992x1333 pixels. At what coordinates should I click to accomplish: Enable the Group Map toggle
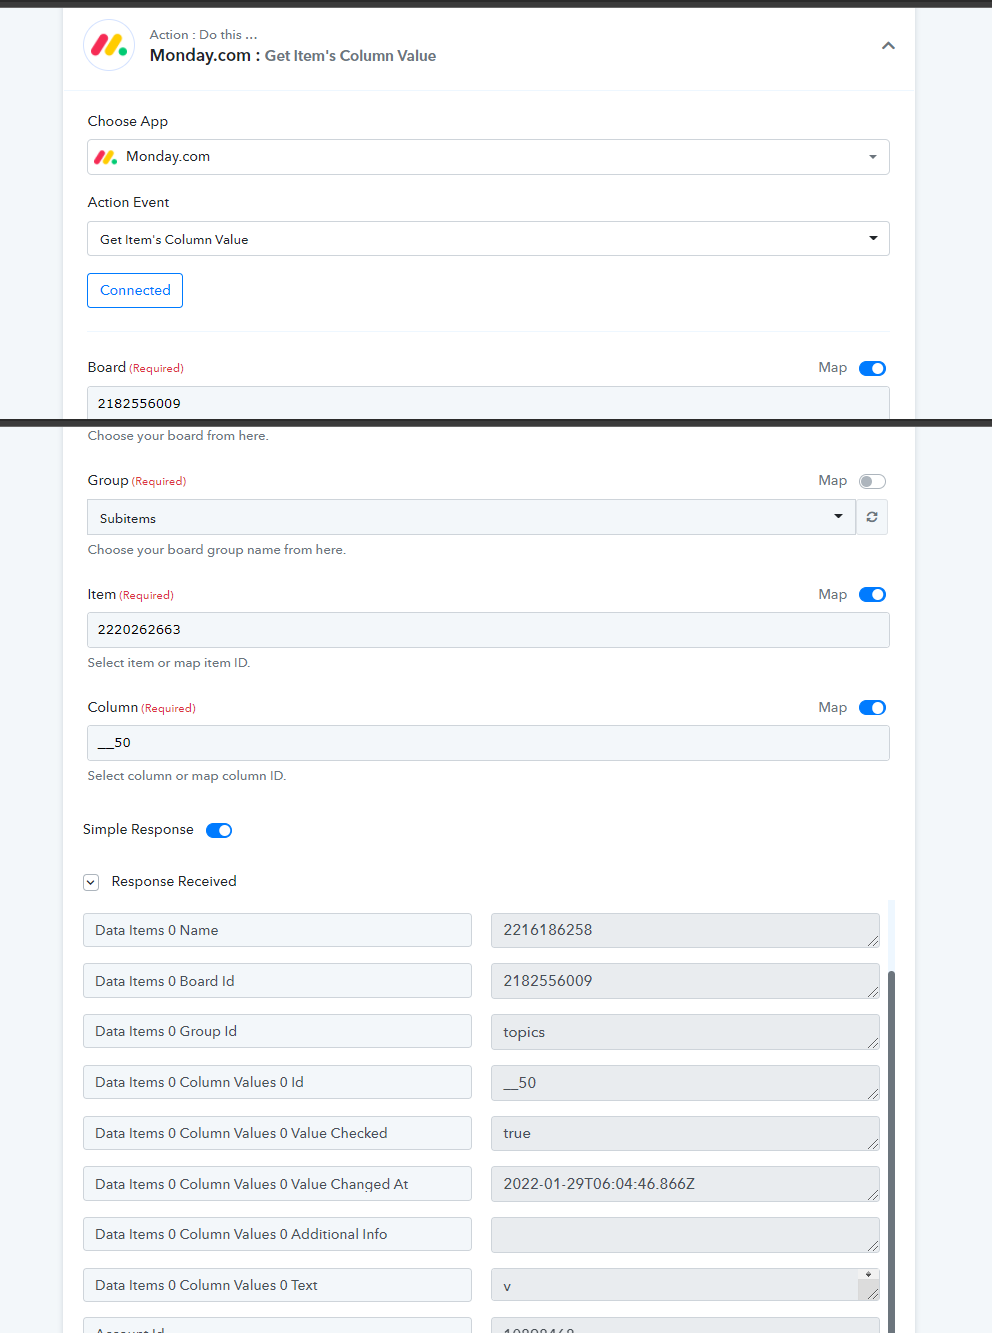[872, 481]
